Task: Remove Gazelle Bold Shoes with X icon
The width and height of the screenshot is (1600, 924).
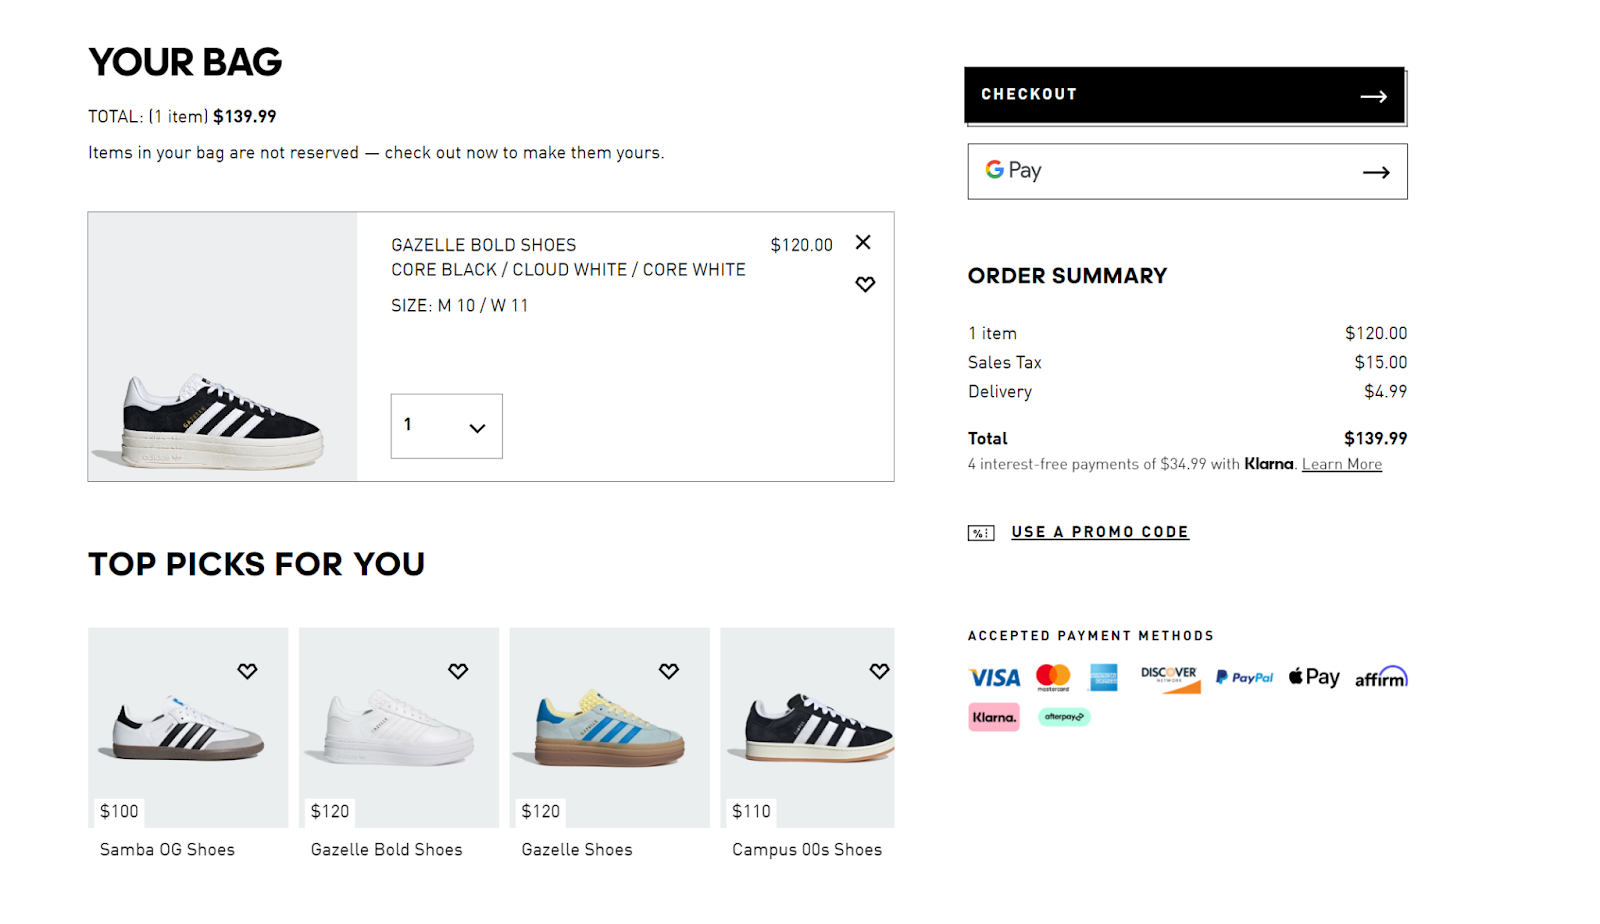Action: [863, 242]
